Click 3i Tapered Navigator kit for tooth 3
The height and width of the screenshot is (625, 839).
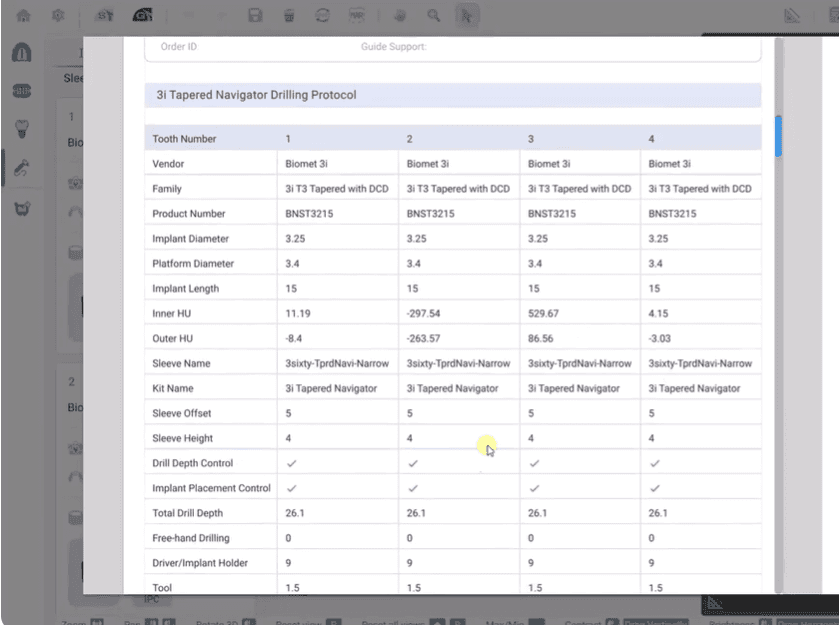574,388
